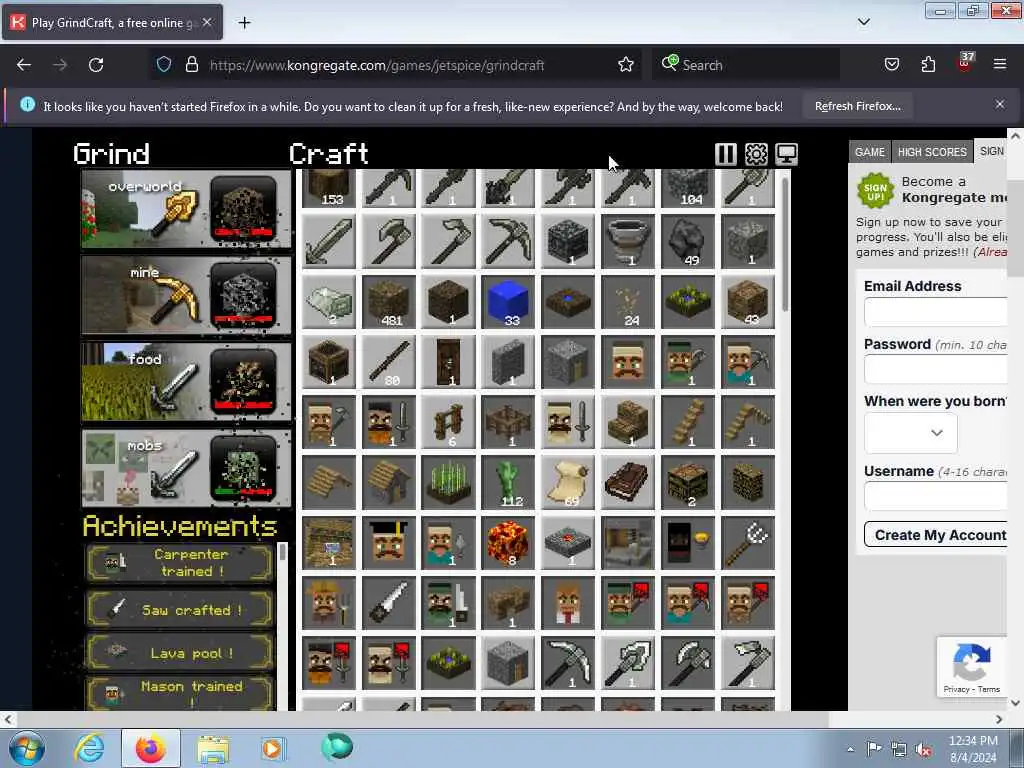The image size is (1024, 768).
Task: Click the cobblestone item showing 104
Action: point(688,189)
